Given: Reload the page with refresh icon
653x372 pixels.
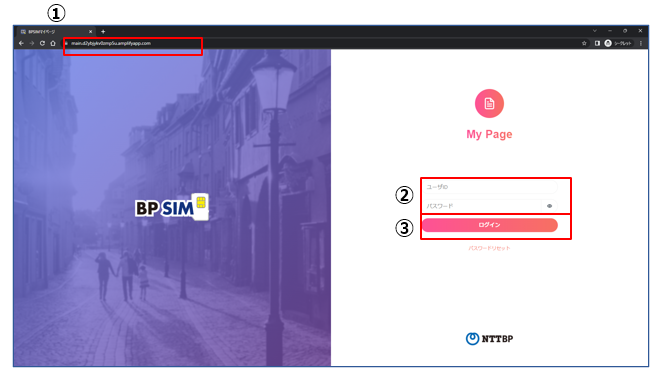Looking at the screenshot, I should [x=42, y=43].
